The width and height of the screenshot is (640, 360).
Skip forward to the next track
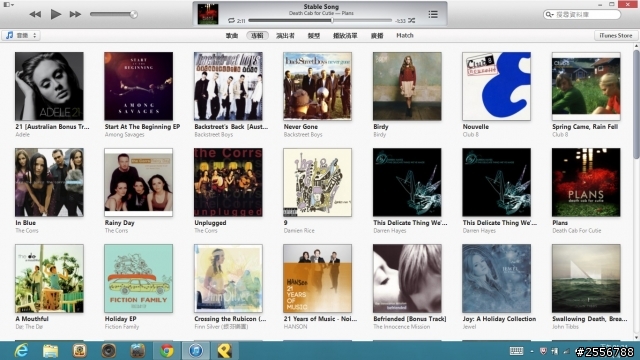(x=75, y=14)
